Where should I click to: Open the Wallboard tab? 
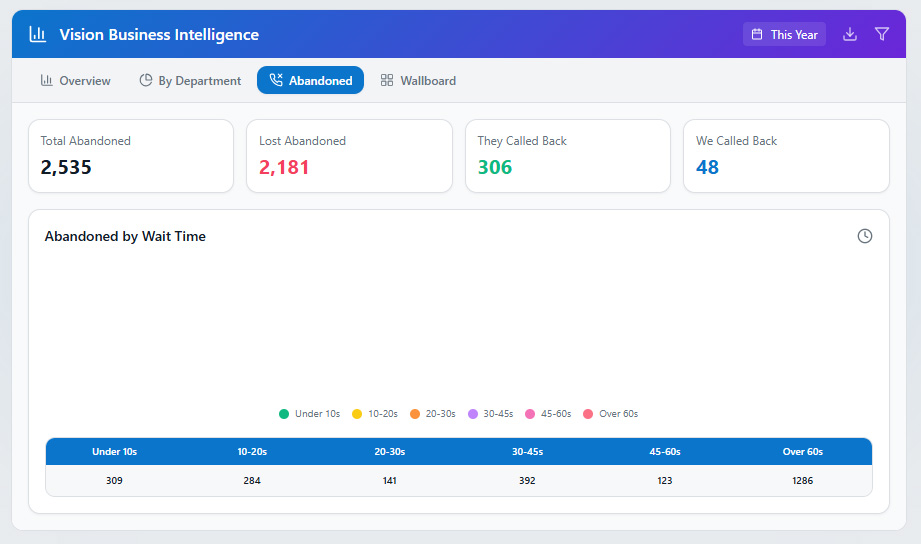(x=418, y=80)
